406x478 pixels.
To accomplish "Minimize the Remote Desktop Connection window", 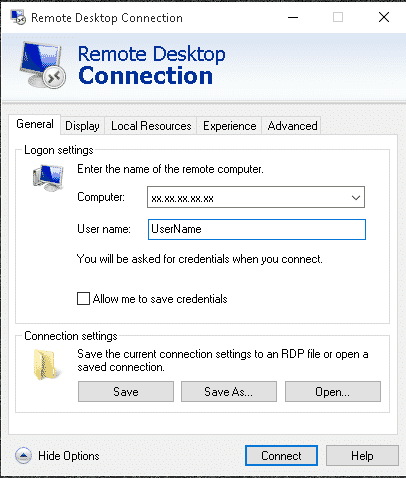I will coord(293,17).
